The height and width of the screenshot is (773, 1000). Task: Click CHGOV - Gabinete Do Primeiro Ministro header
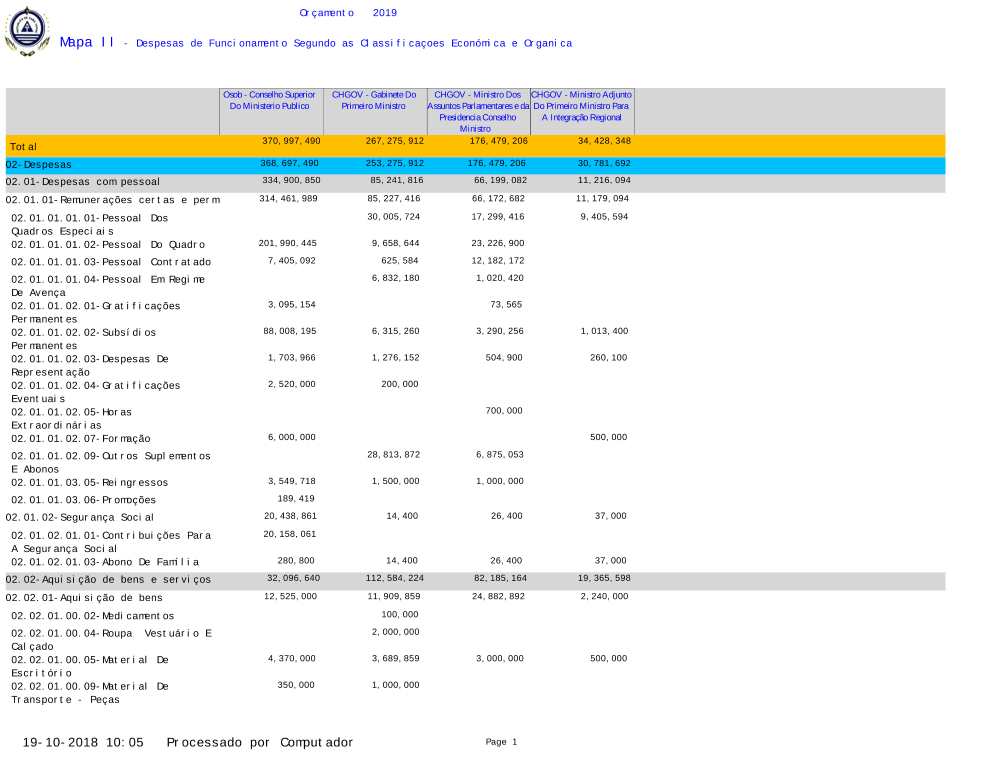click(374, 99)
